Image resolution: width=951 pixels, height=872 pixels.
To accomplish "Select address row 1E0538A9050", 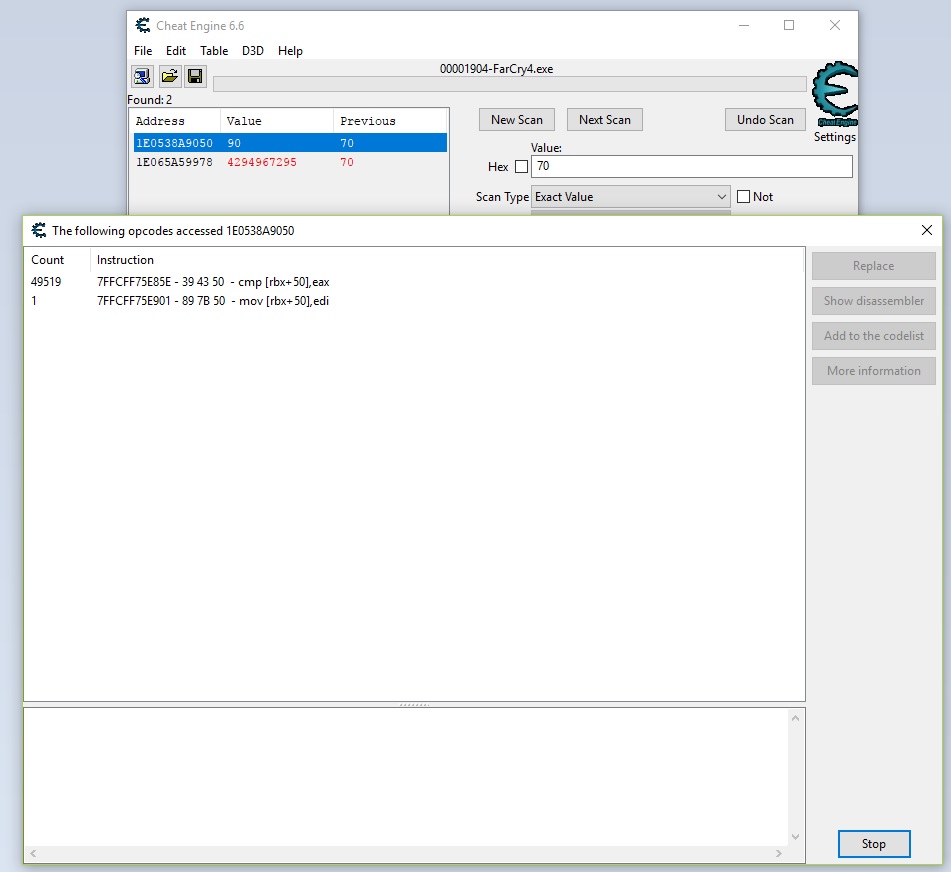I will (x=290, y=143).
